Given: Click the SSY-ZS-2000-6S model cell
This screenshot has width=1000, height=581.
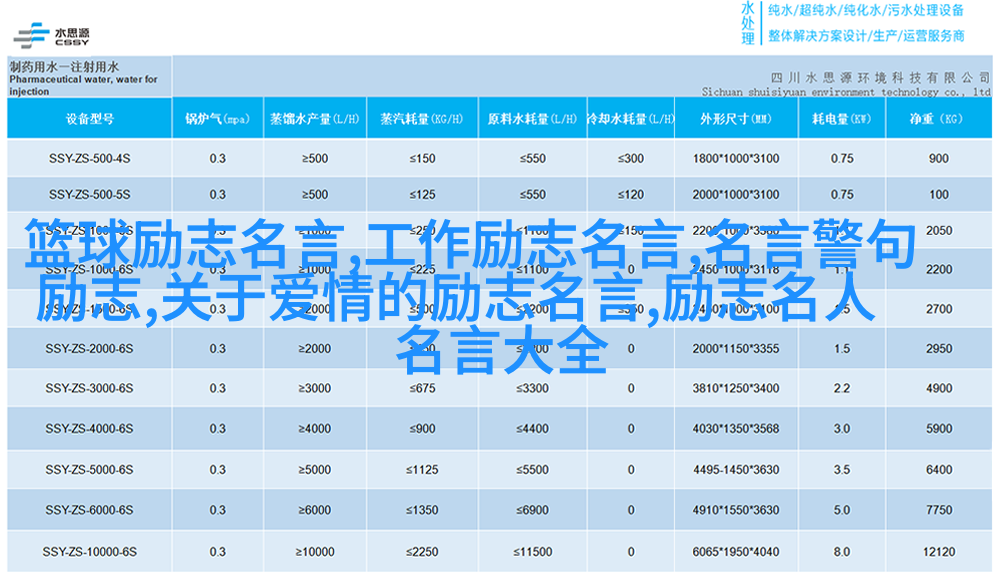Looking at the screenshot, I should [x=89, y=349].
